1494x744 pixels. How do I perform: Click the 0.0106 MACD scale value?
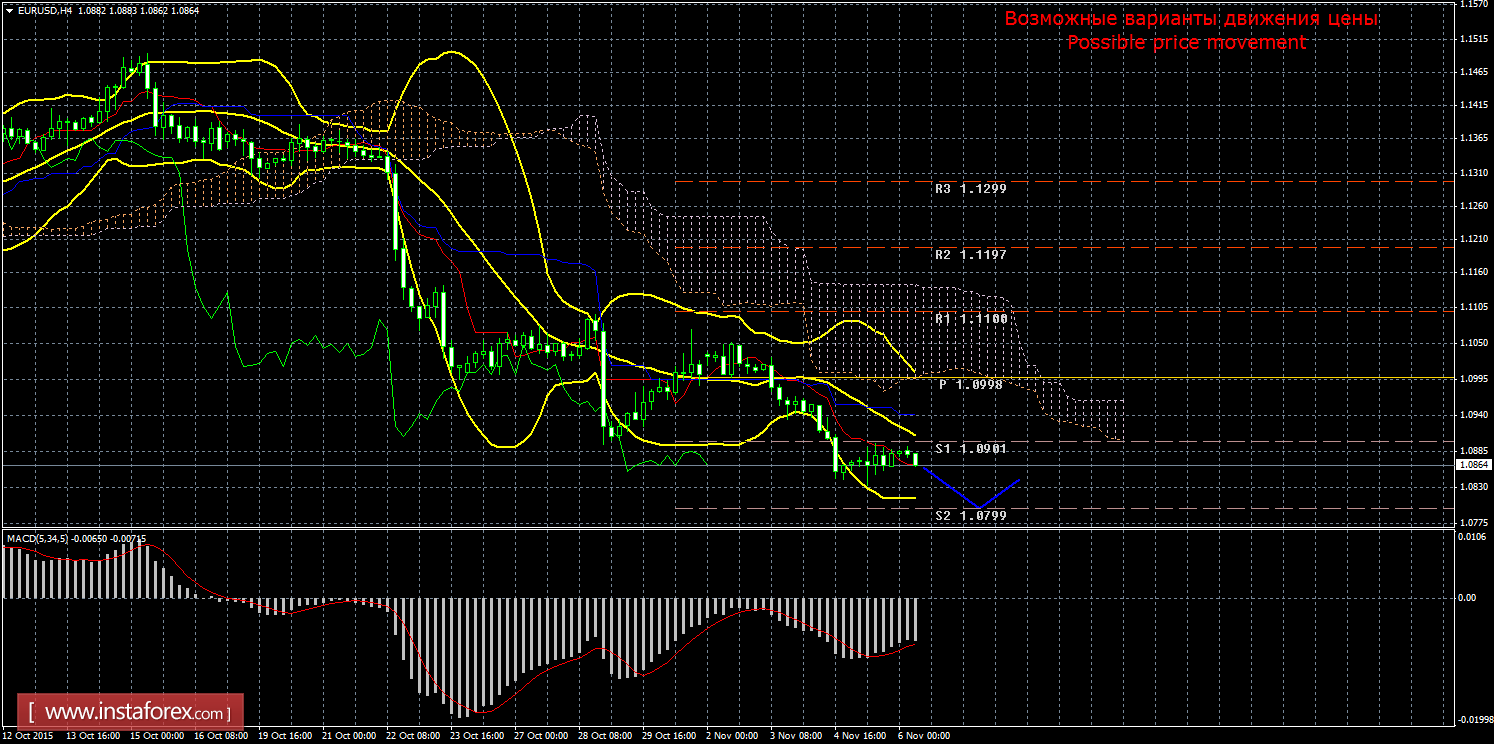(1471, 537)
